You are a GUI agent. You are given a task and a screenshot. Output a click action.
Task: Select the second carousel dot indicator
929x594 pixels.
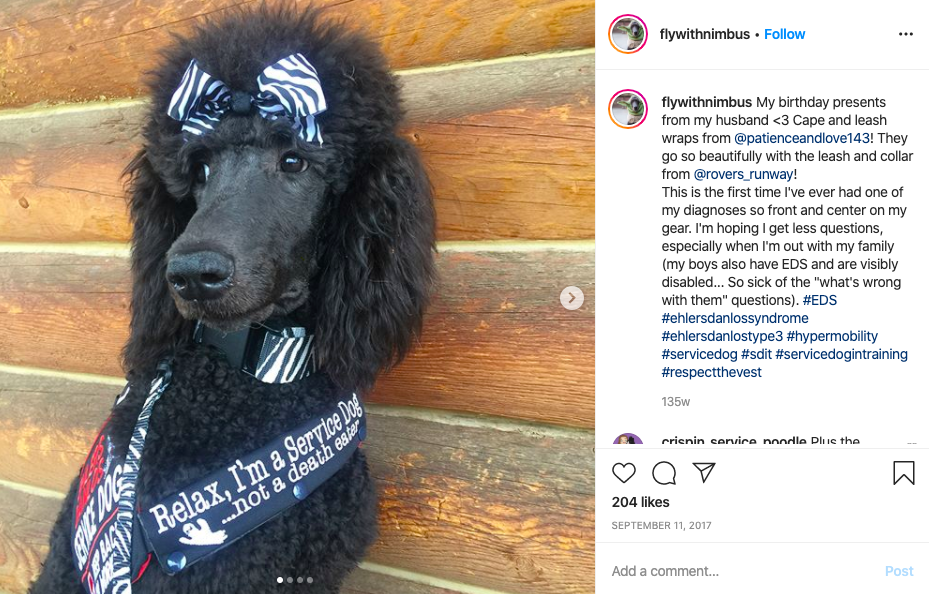[290, 580]
